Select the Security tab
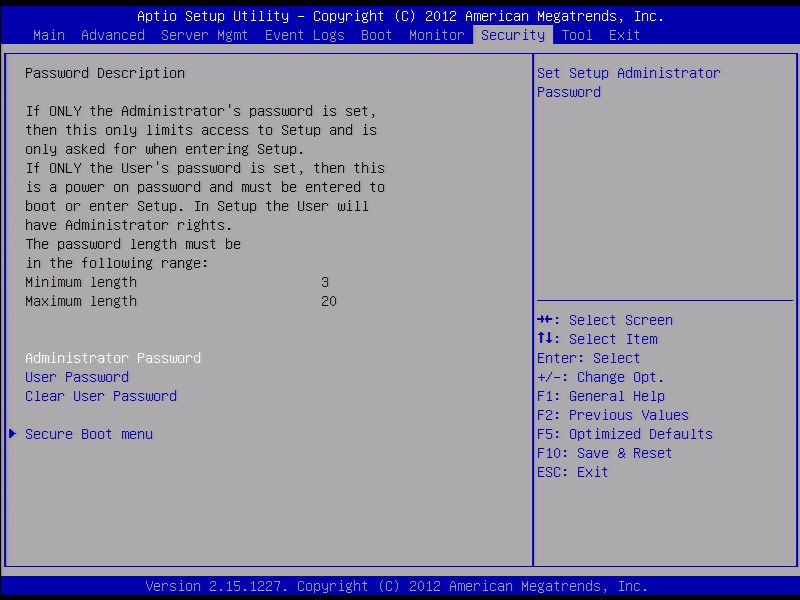This screenshot has width=800, height=600. [x=513, y=35]
